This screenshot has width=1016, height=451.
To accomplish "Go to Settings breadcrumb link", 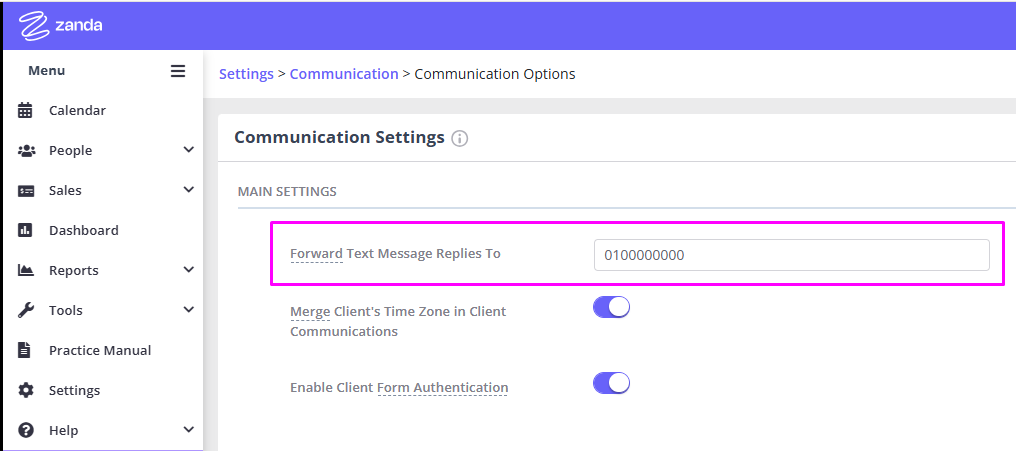I will coord(246,74).
